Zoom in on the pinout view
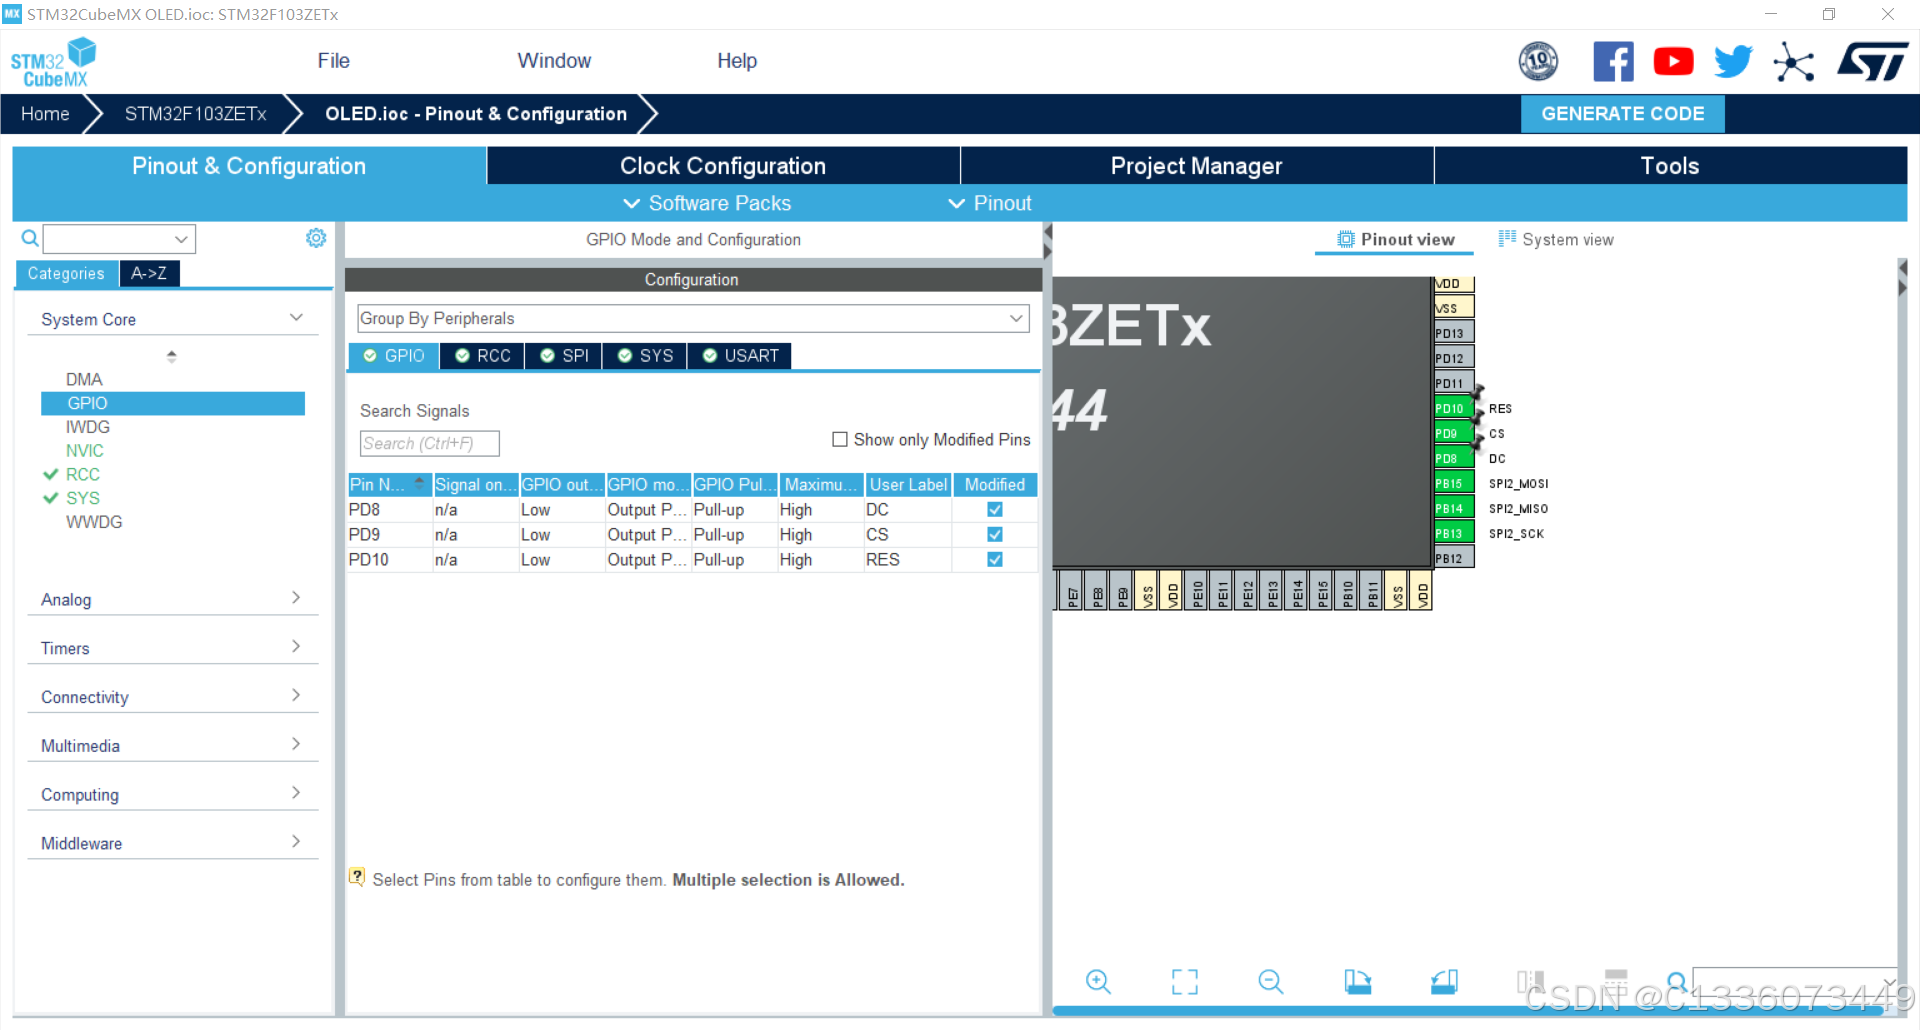This screenshot has height=1030, width=1920. coord(1098,981)
